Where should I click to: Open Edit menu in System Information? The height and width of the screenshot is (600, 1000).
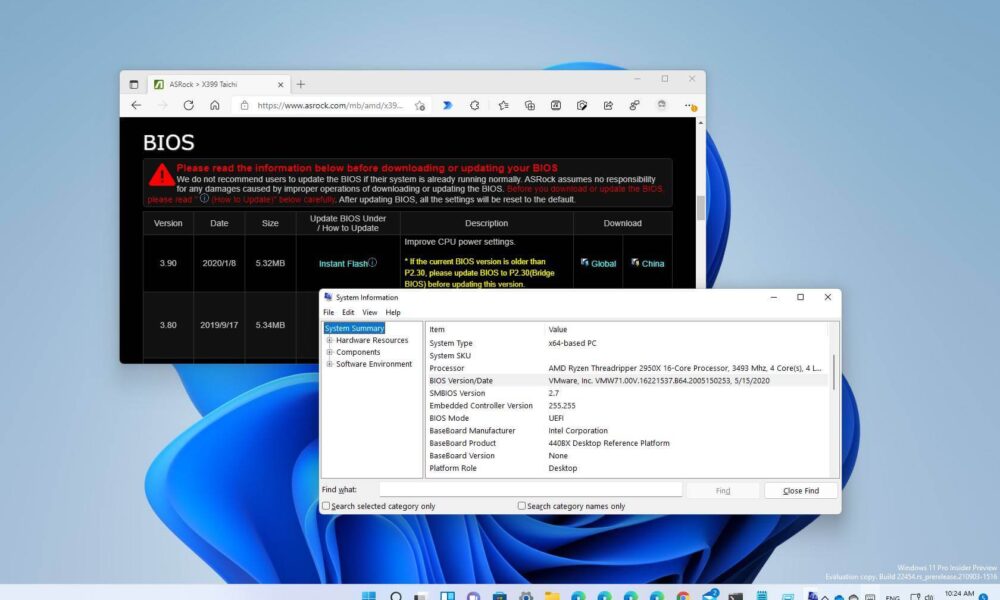tap(348, 312)
